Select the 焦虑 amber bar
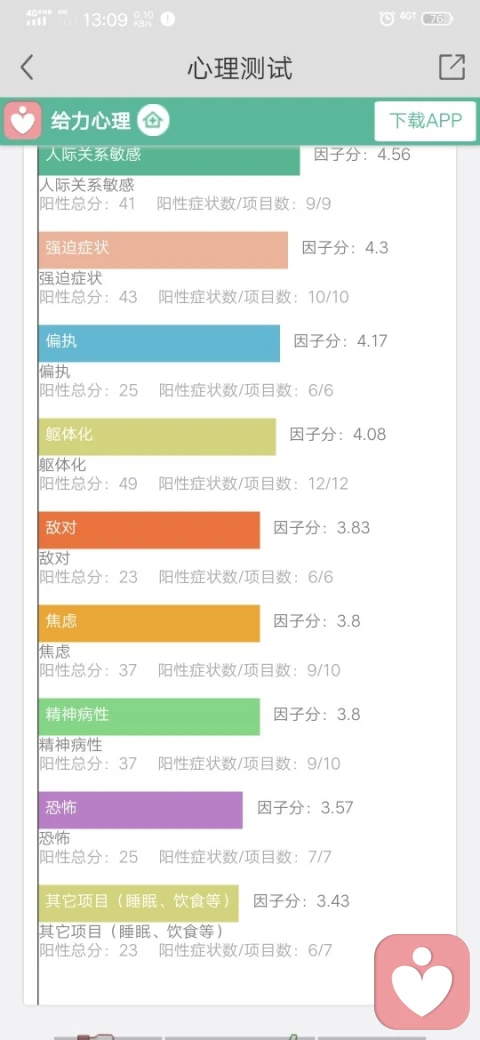The height and width of the screenshot is (1040, 480). point(149,623)
